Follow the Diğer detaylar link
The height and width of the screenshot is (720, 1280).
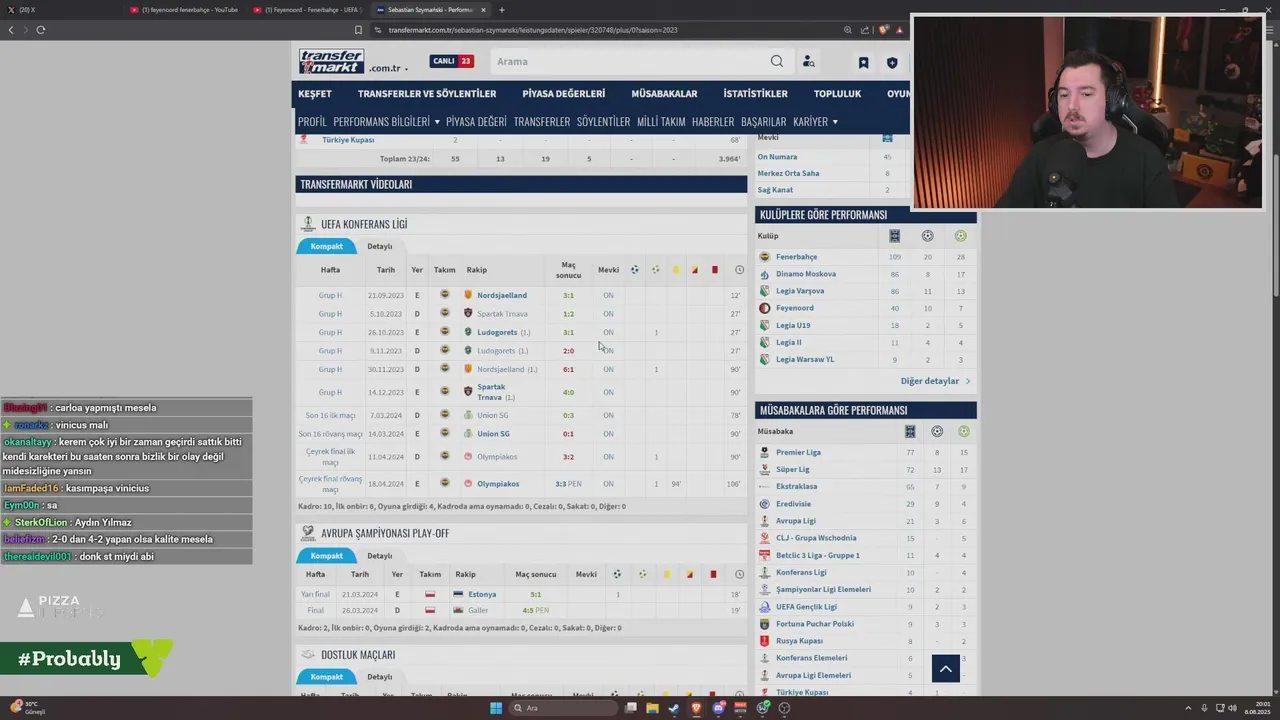(x=935, y=381)
